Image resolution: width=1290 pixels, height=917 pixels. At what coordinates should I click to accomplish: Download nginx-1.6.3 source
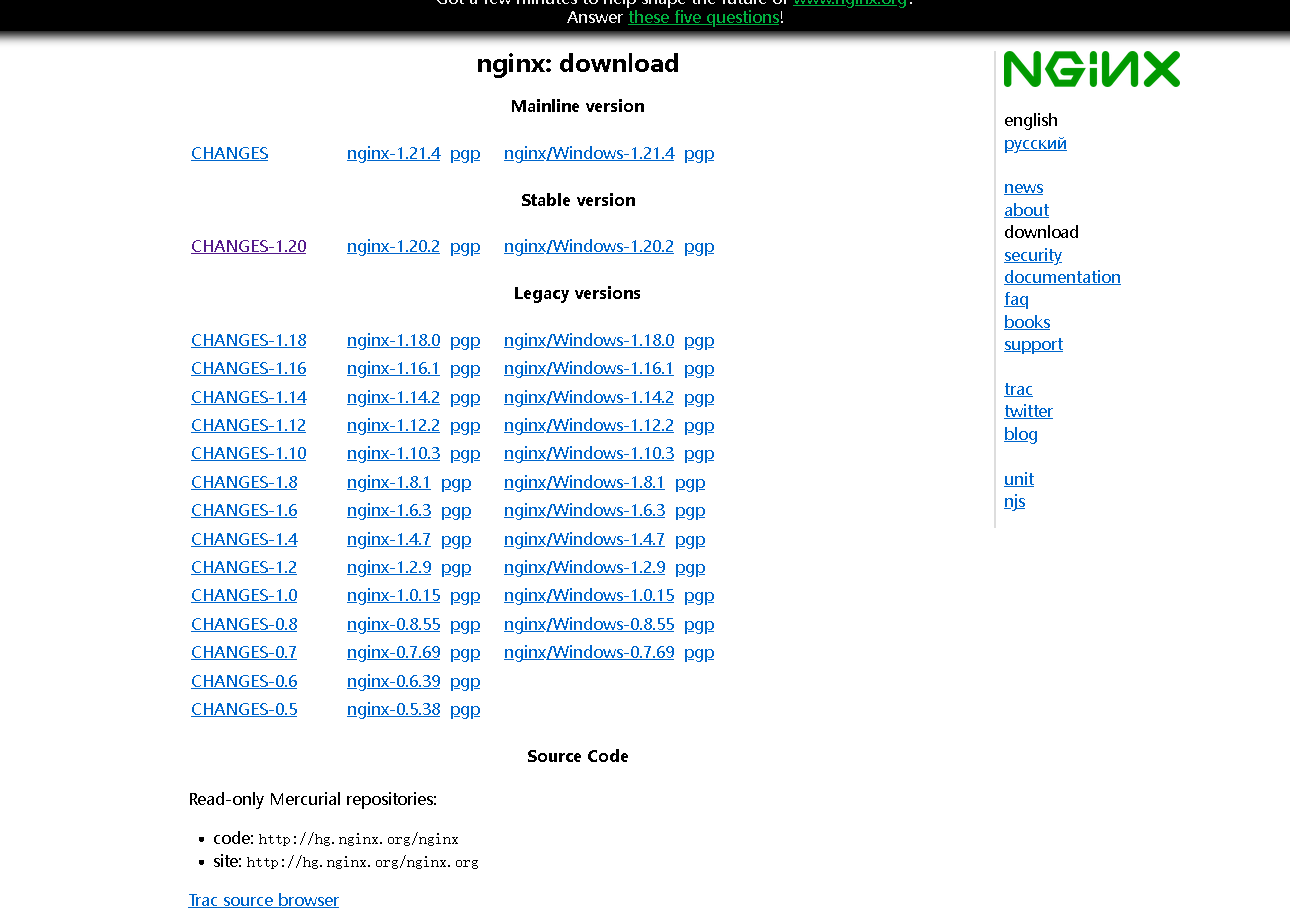[x=389, y=510]
